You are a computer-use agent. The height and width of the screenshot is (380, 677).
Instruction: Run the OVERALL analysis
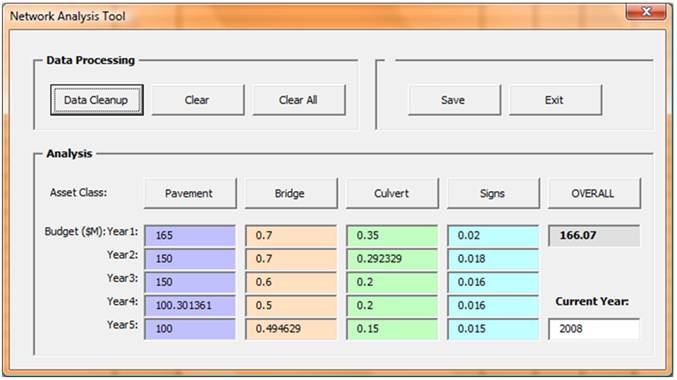595,193
